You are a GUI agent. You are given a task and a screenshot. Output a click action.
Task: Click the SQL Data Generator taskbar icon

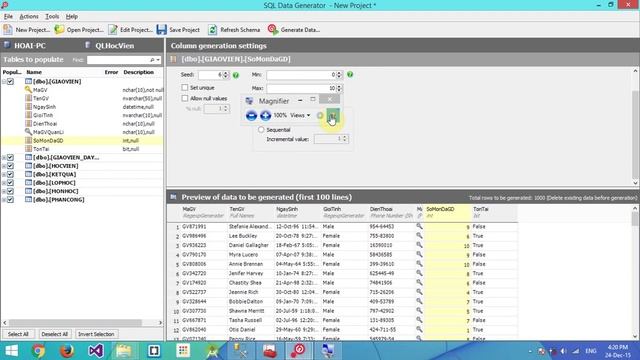click(298, 351)
